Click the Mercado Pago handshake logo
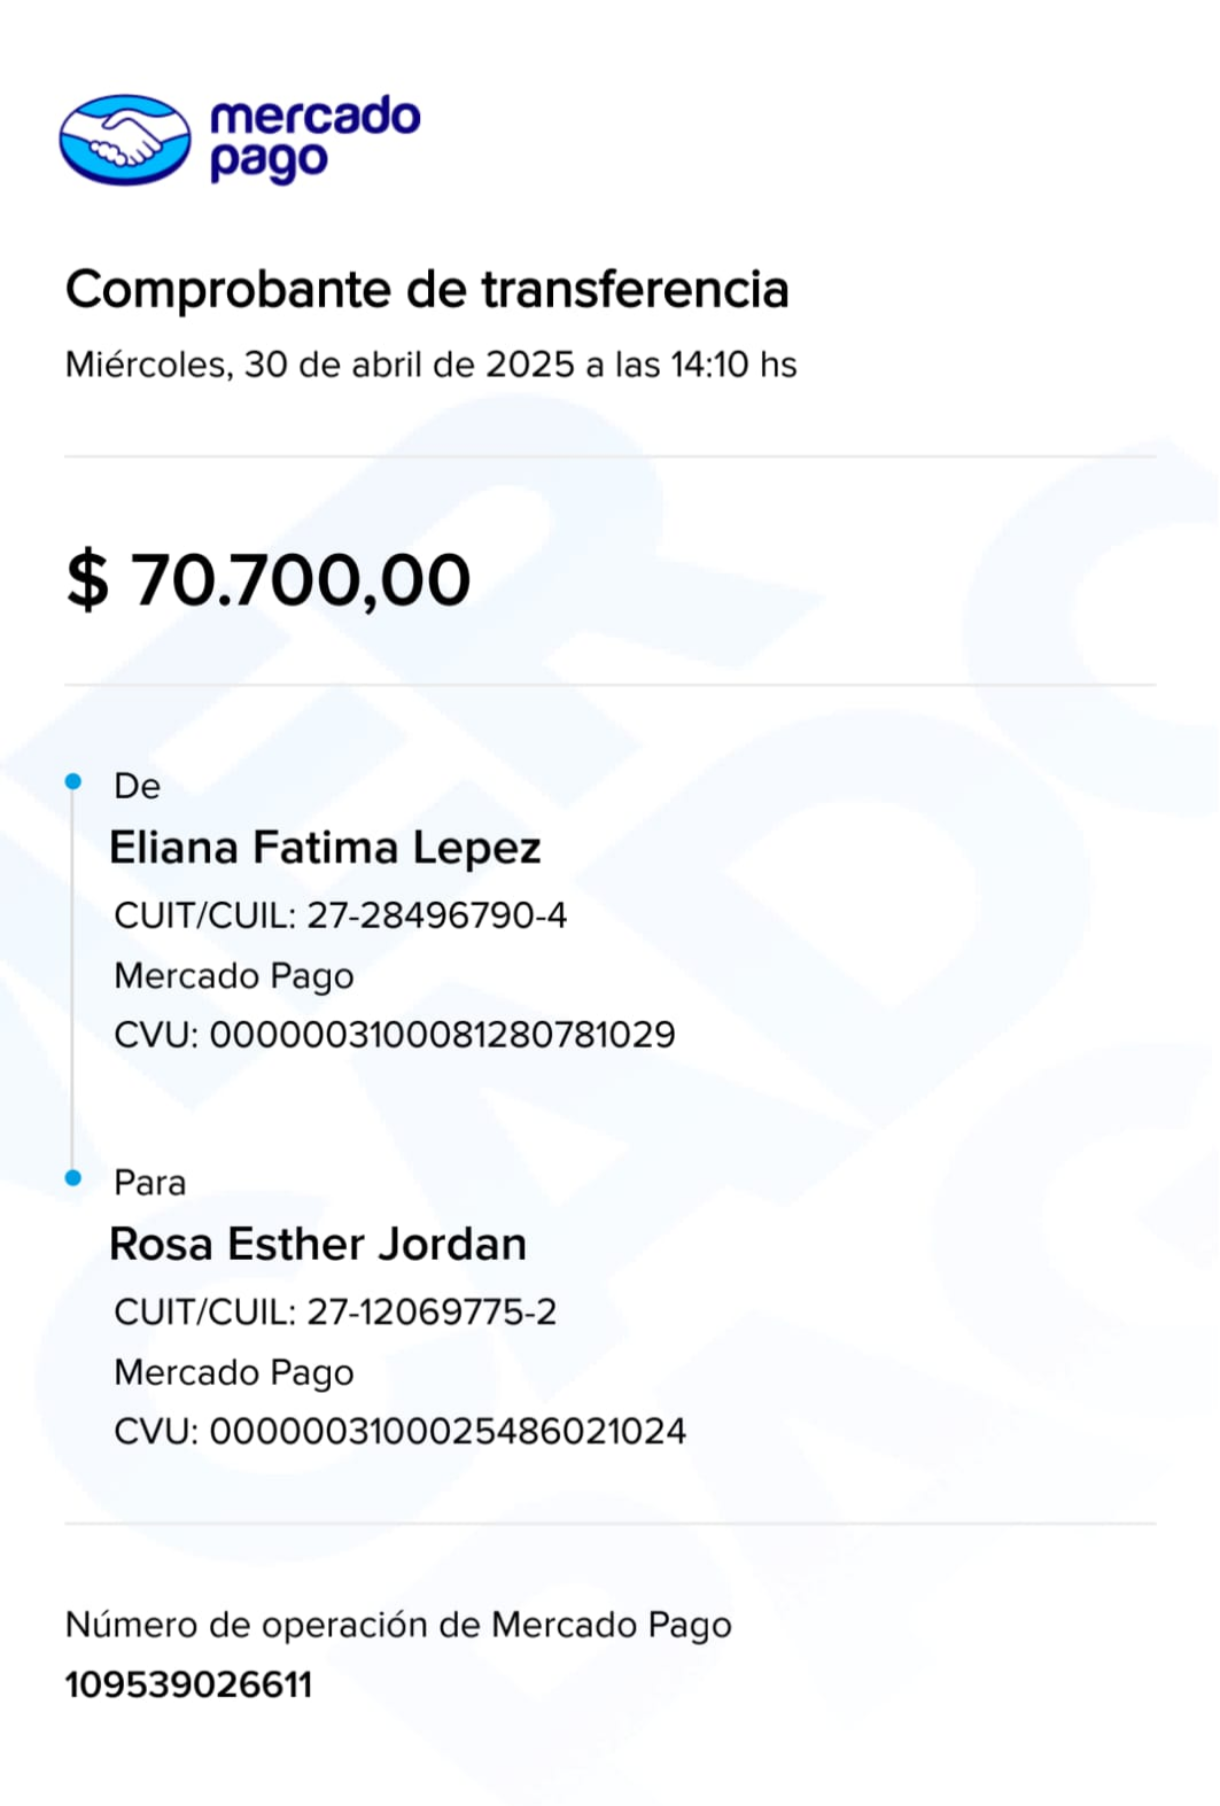The height and width of the screenshot is (1806, 1220). pyautogui.click(x=125, y=140)
